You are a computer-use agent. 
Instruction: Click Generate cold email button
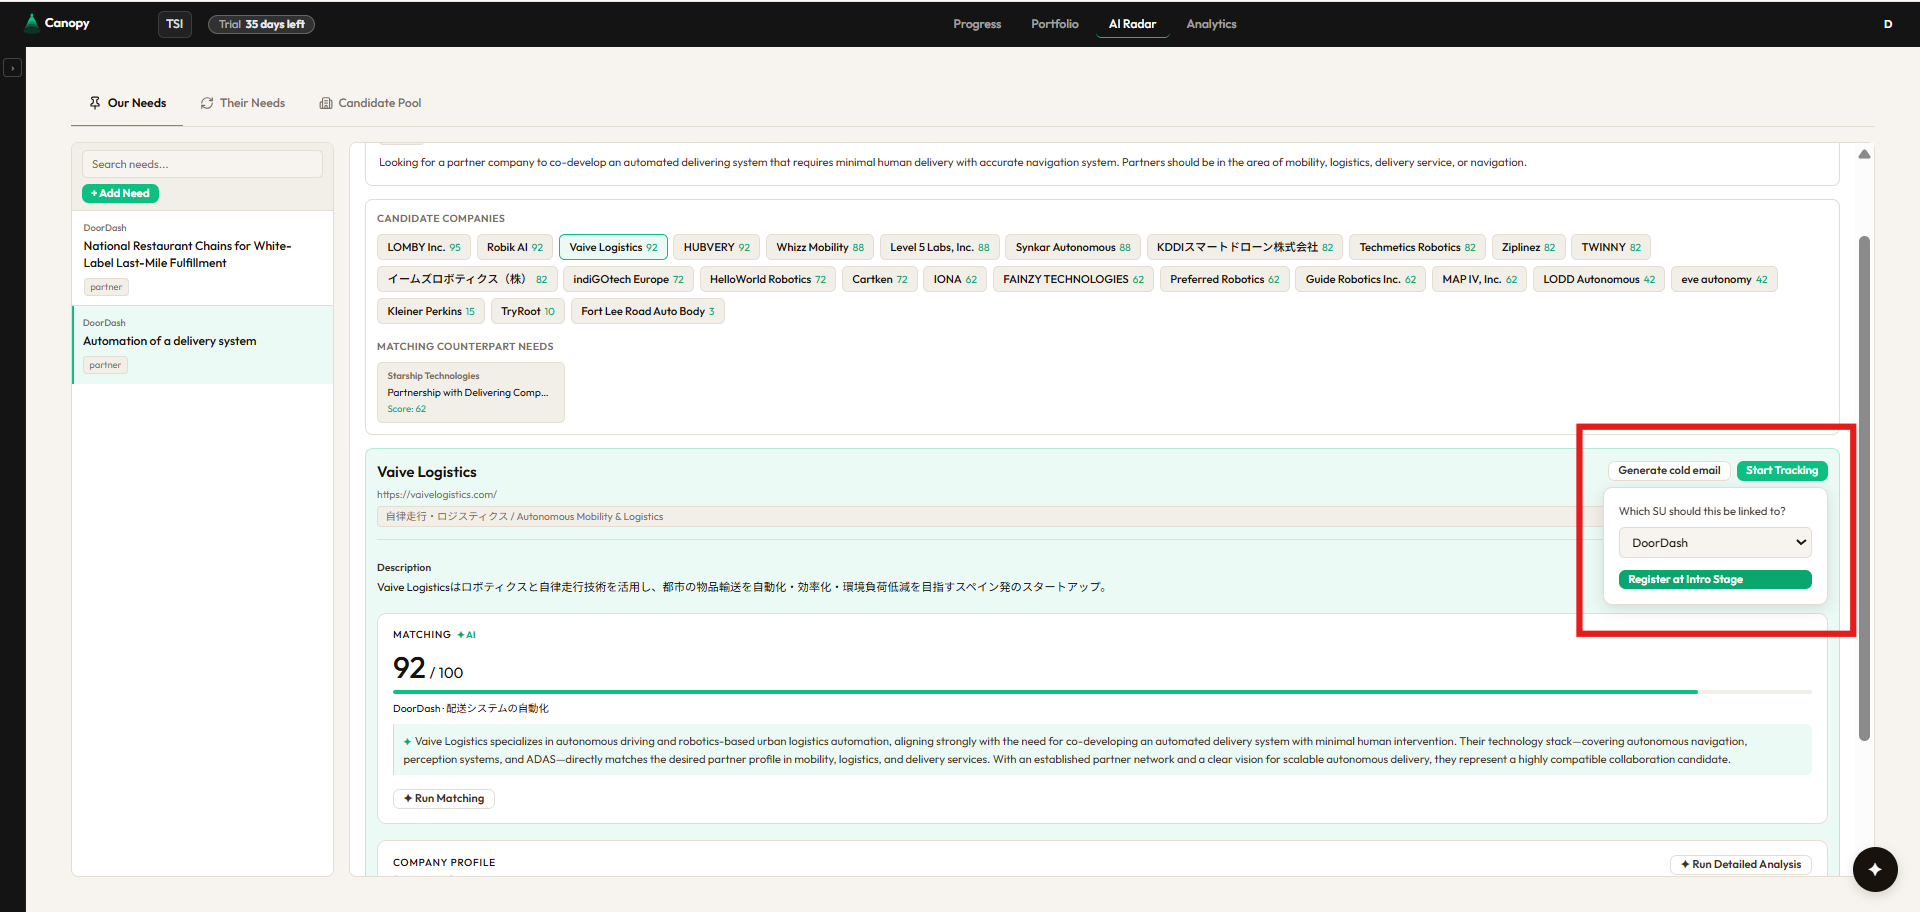click(1669, 470)
